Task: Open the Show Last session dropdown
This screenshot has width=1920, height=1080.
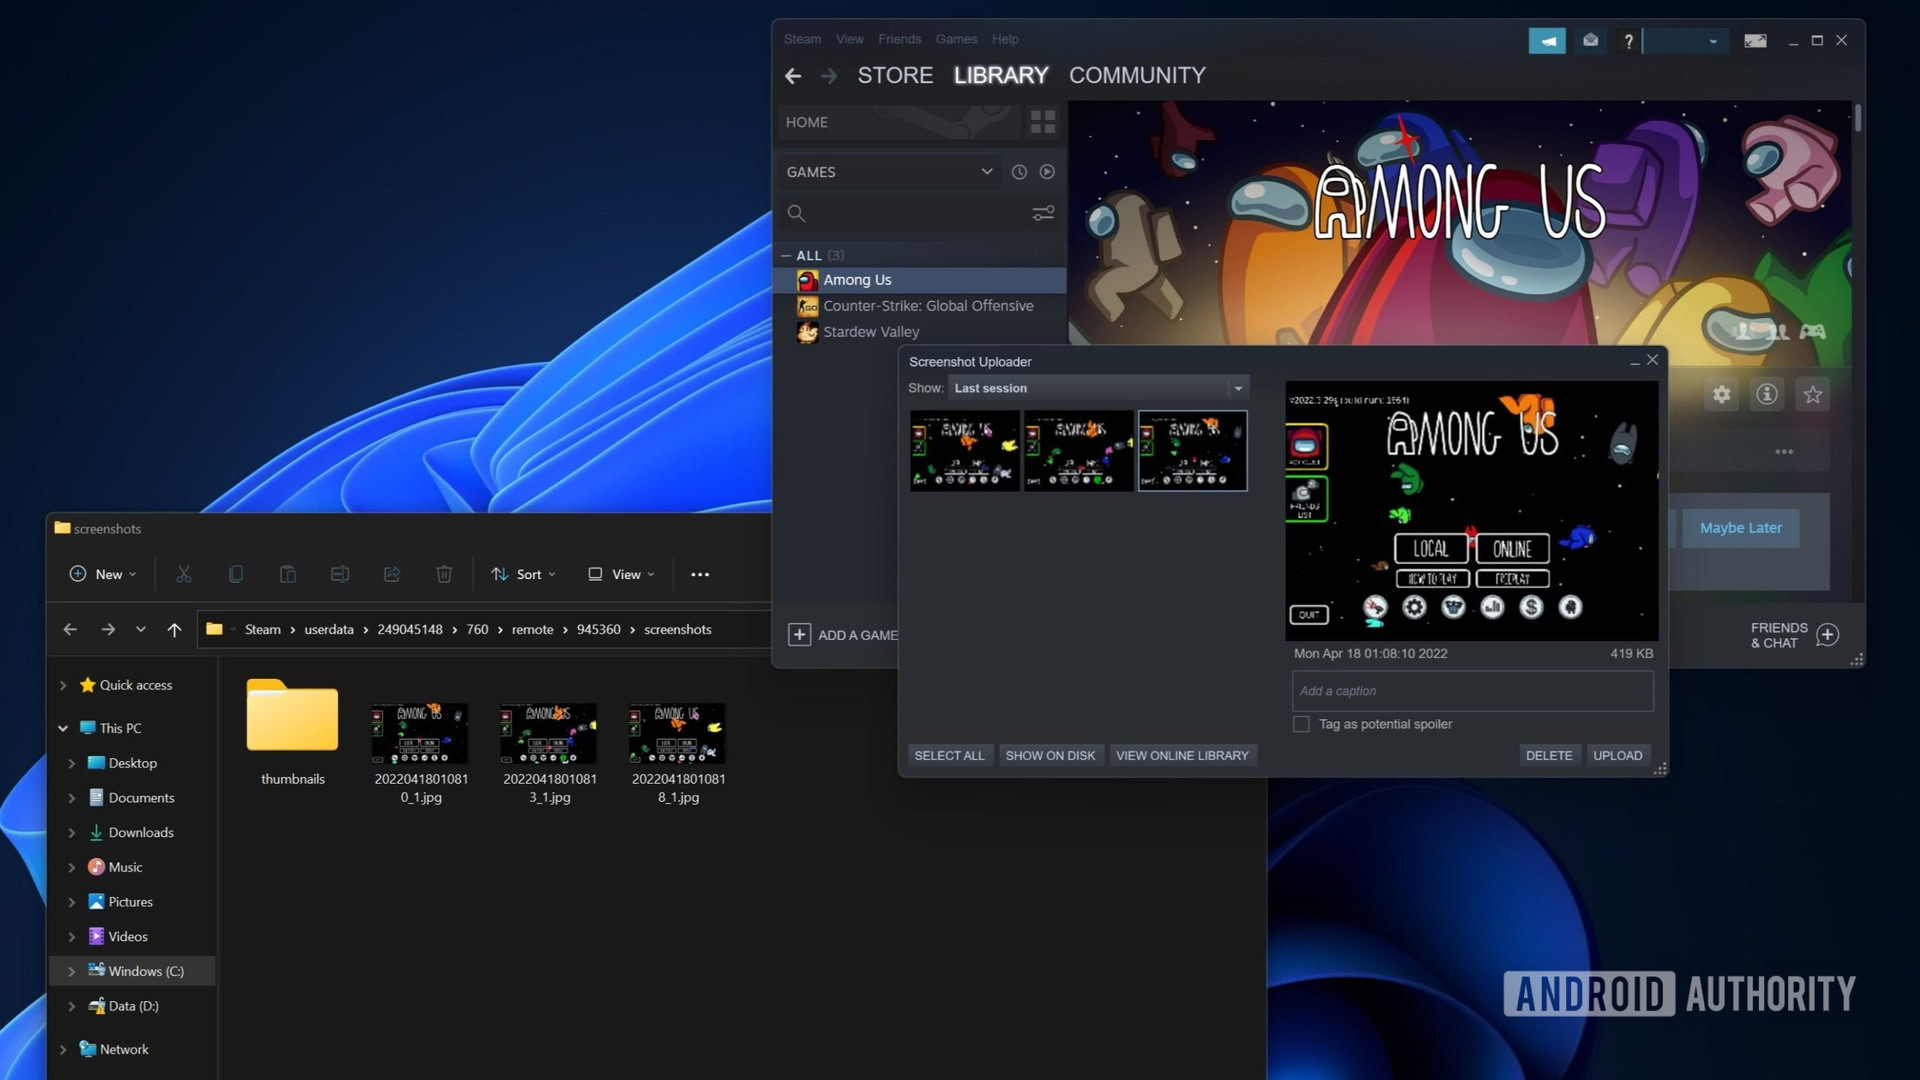Action: tap(1238, 388)
